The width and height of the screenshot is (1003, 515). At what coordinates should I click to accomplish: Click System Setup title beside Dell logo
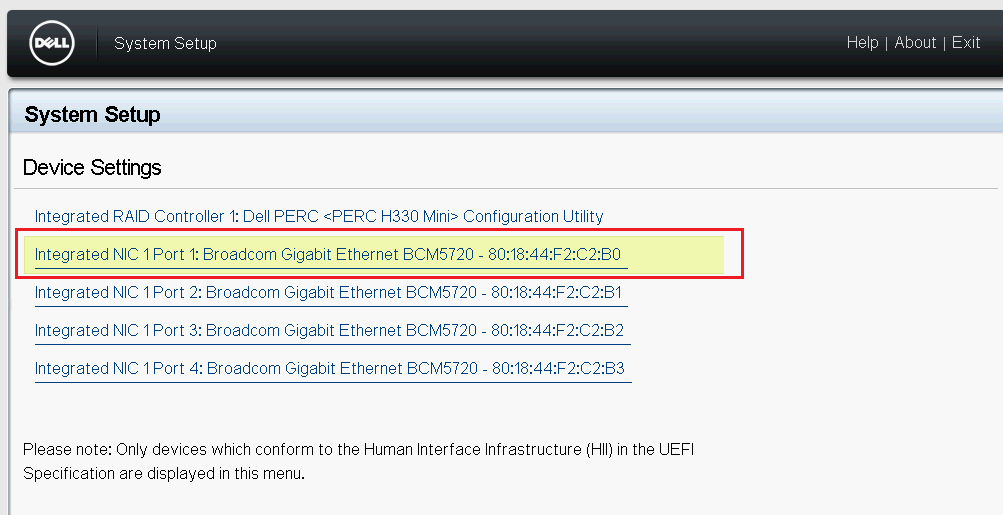pos(165,43)
